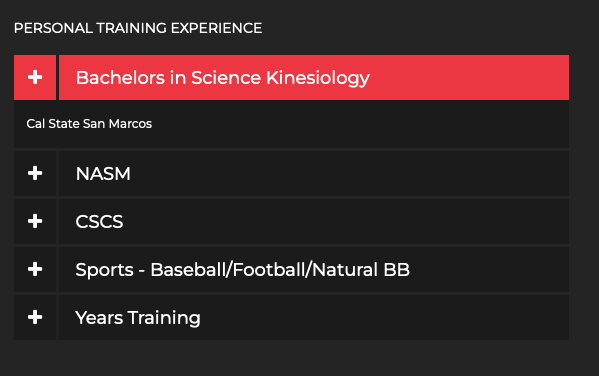This screenshot has width=599, height=376.
Task: Click the plus icon beside Sports - Baseball/Football/Natural BB
Action: 35,269
